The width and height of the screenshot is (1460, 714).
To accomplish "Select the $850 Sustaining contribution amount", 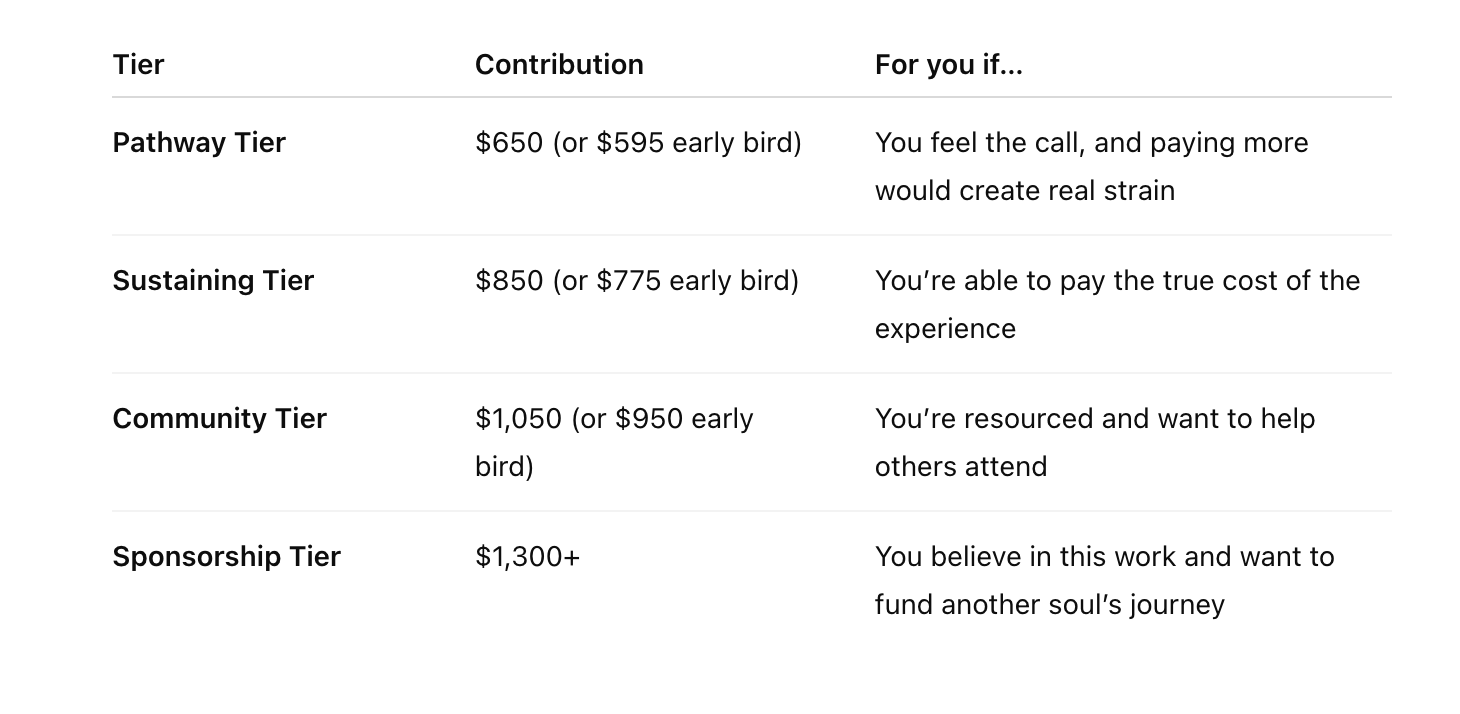I will (x=509, y=281).
